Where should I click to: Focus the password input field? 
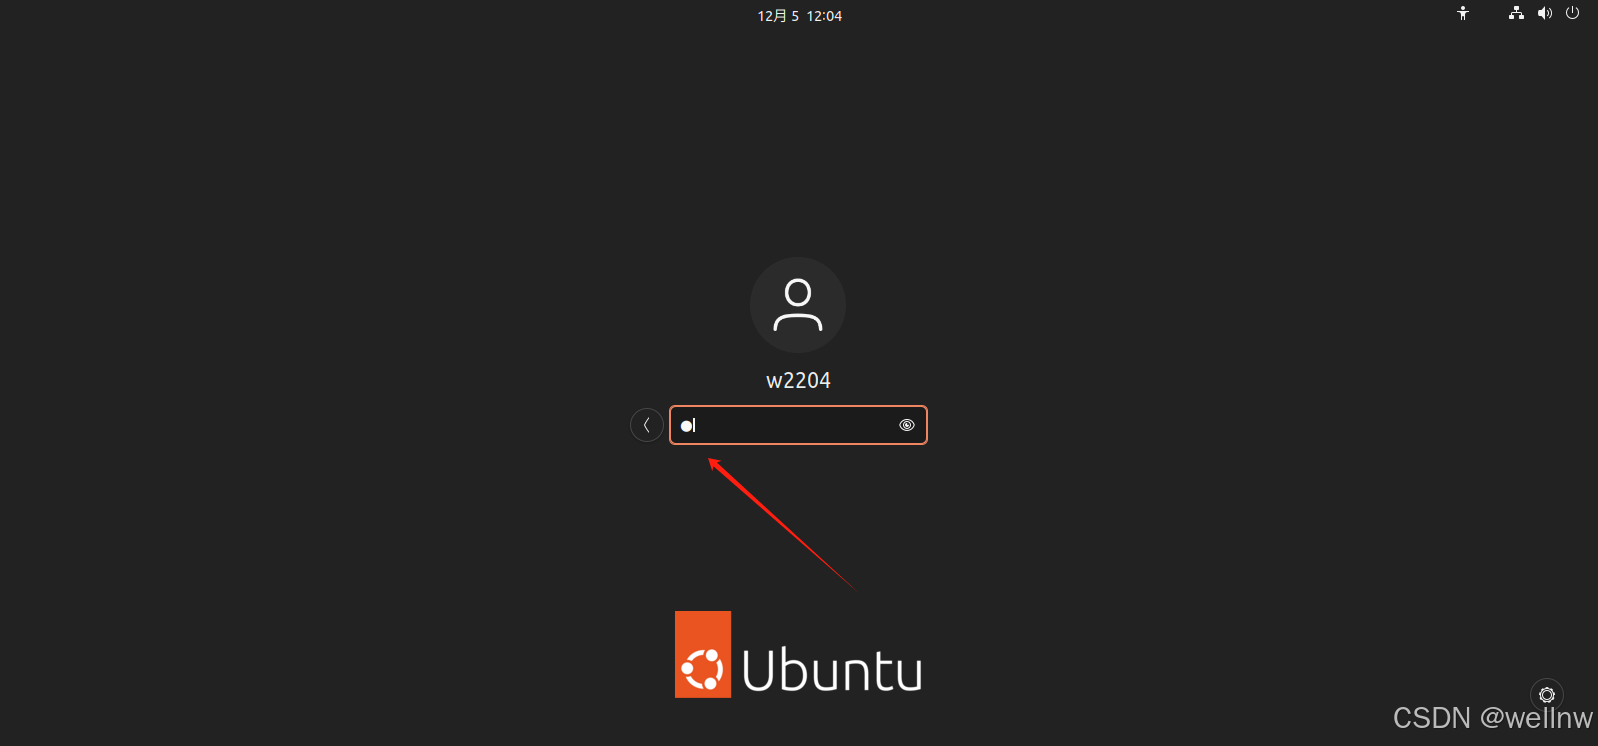(790, 425)
